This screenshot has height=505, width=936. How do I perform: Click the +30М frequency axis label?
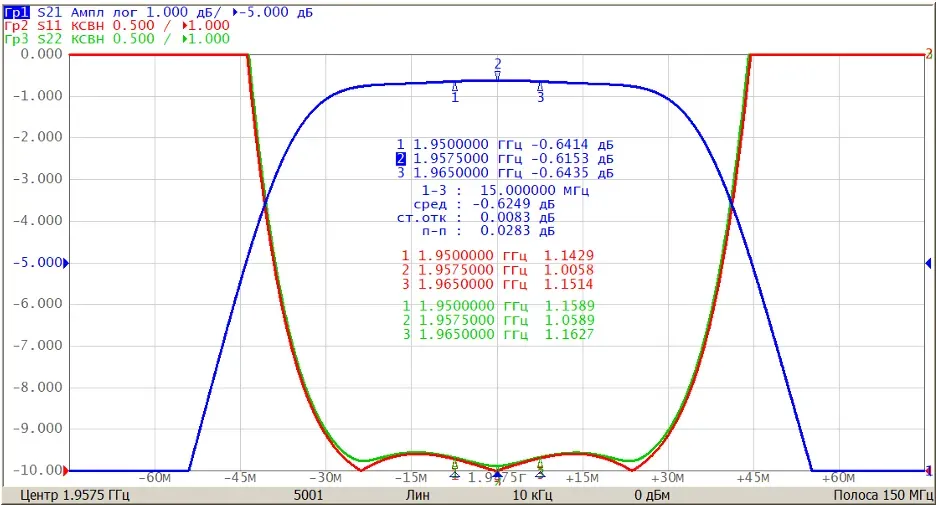667,478
